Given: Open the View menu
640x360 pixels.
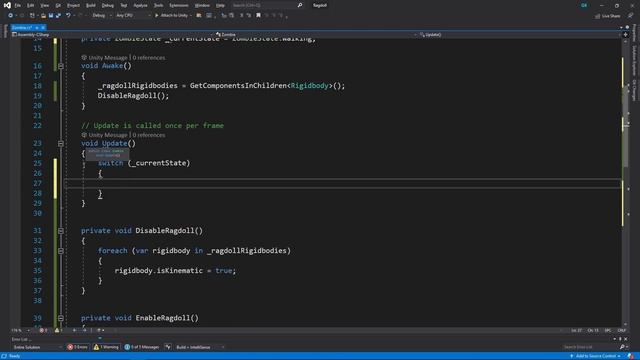Looking at the screenshot, I should pyautogui.click(x=44, y=5).
